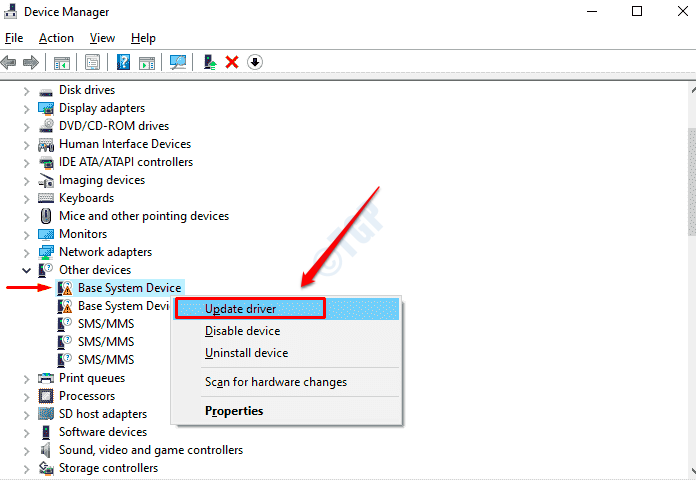Click the mouse icon for Mice and pointing devices
This screenshot has height=481, width=696.
[46, 216]
